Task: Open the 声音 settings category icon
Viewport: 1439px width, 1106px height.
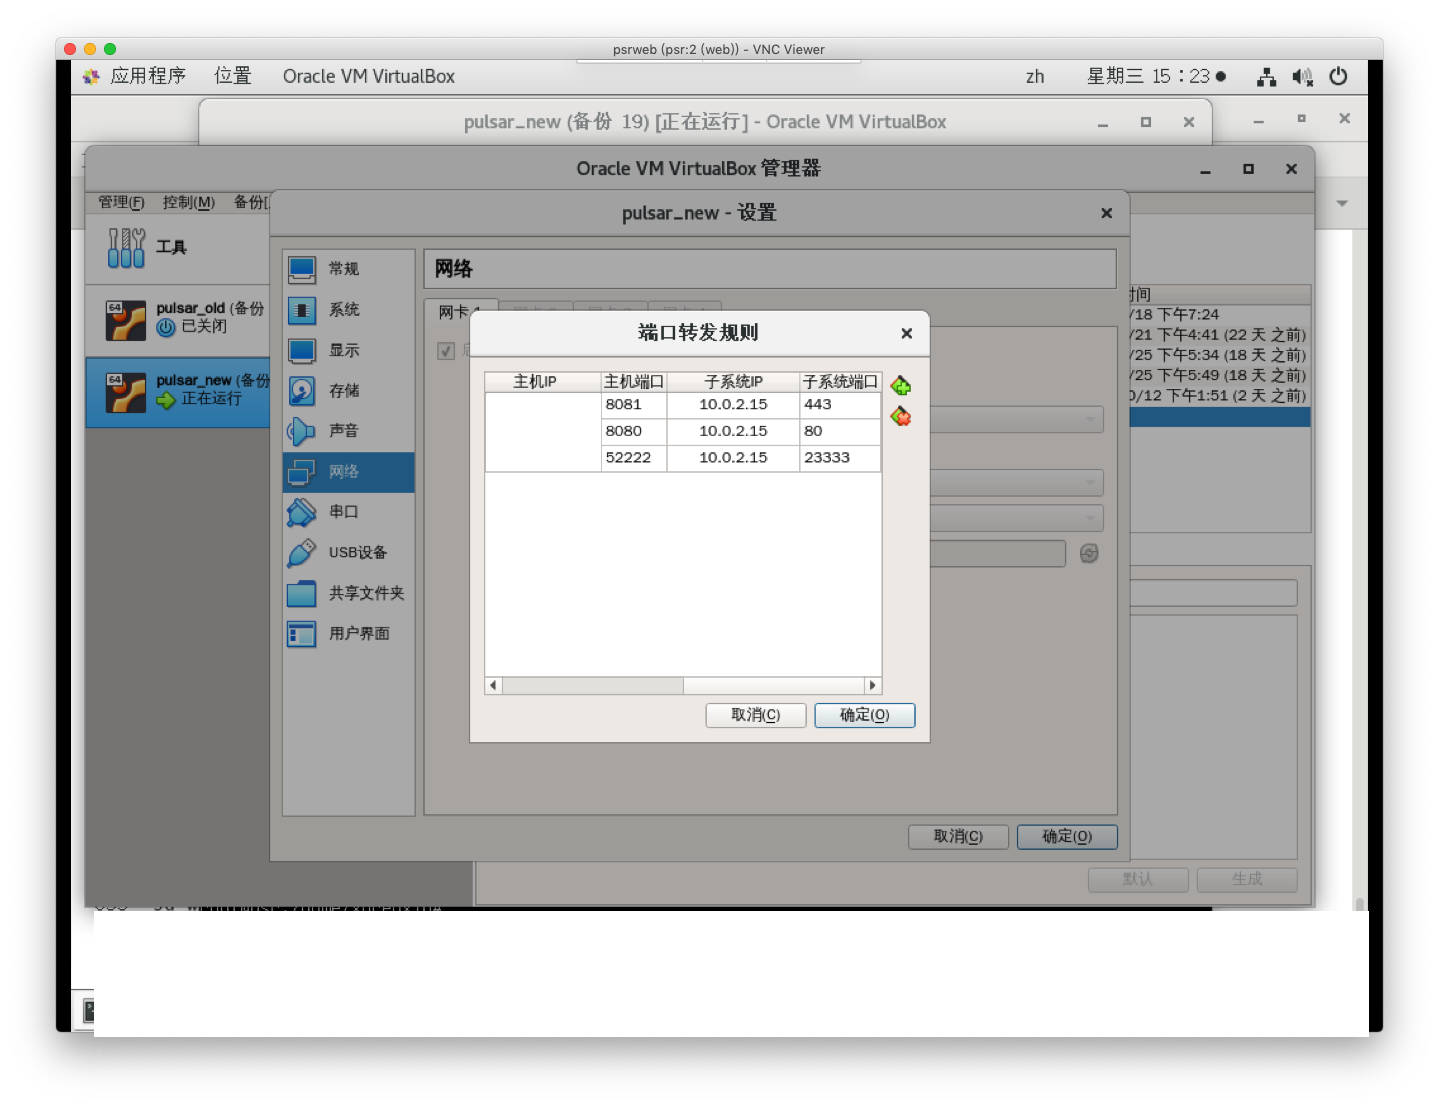Action: tap(302, 431)
